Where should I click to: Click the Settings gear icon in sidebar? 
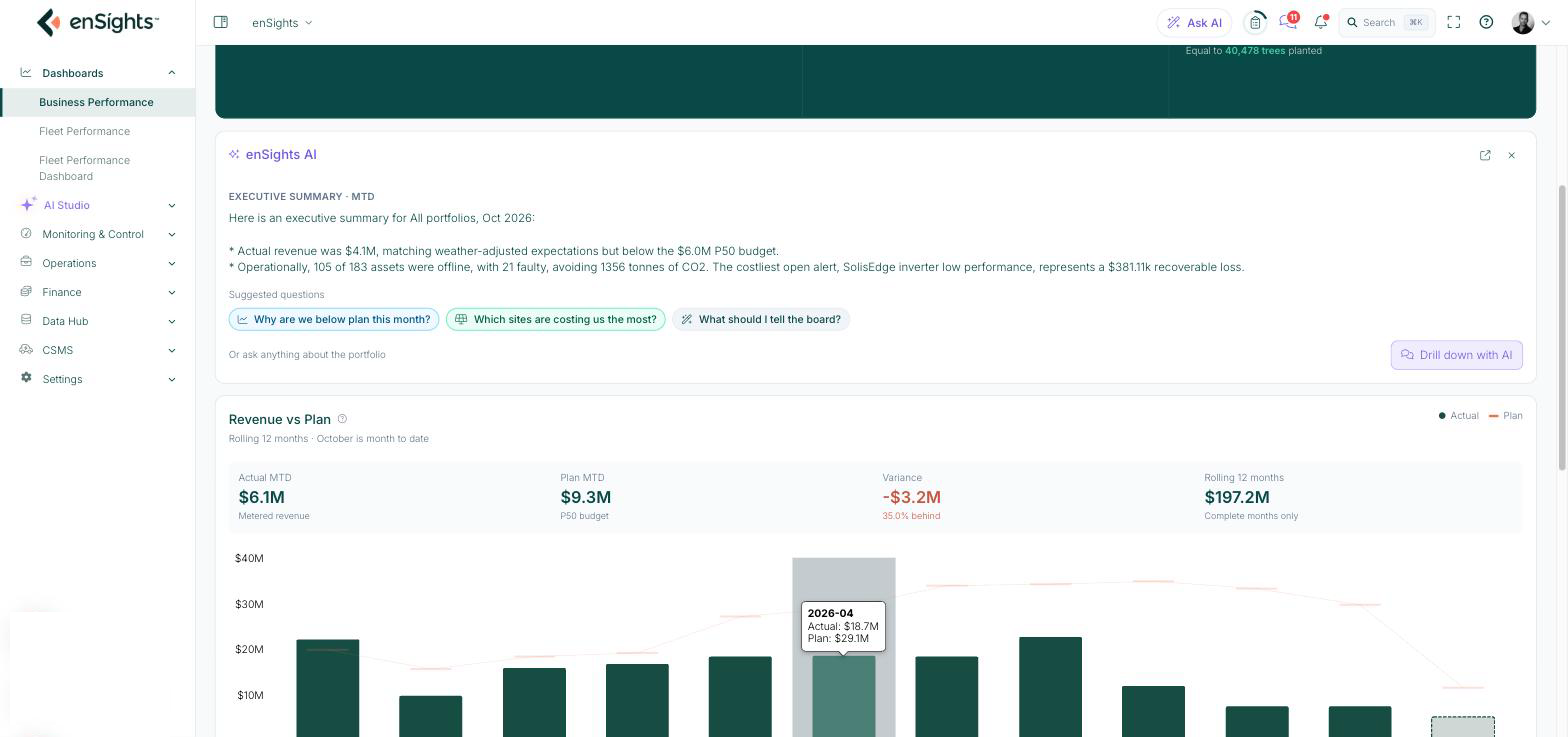pyautogui.click(x=26, y=378)
